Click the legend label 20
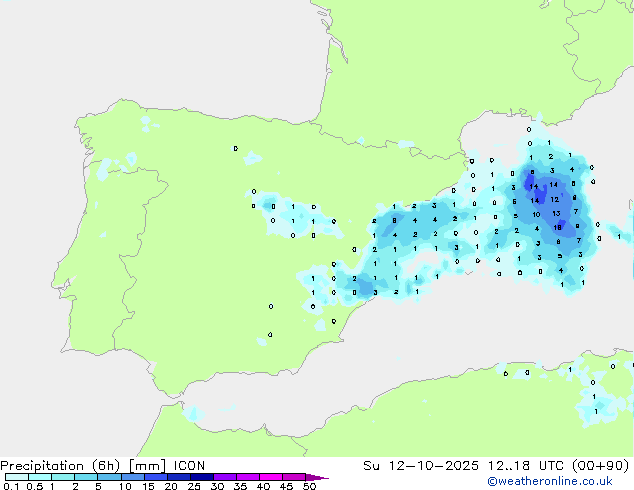The width and height of the screenshot is (634, 490). (x=171, y=486)
